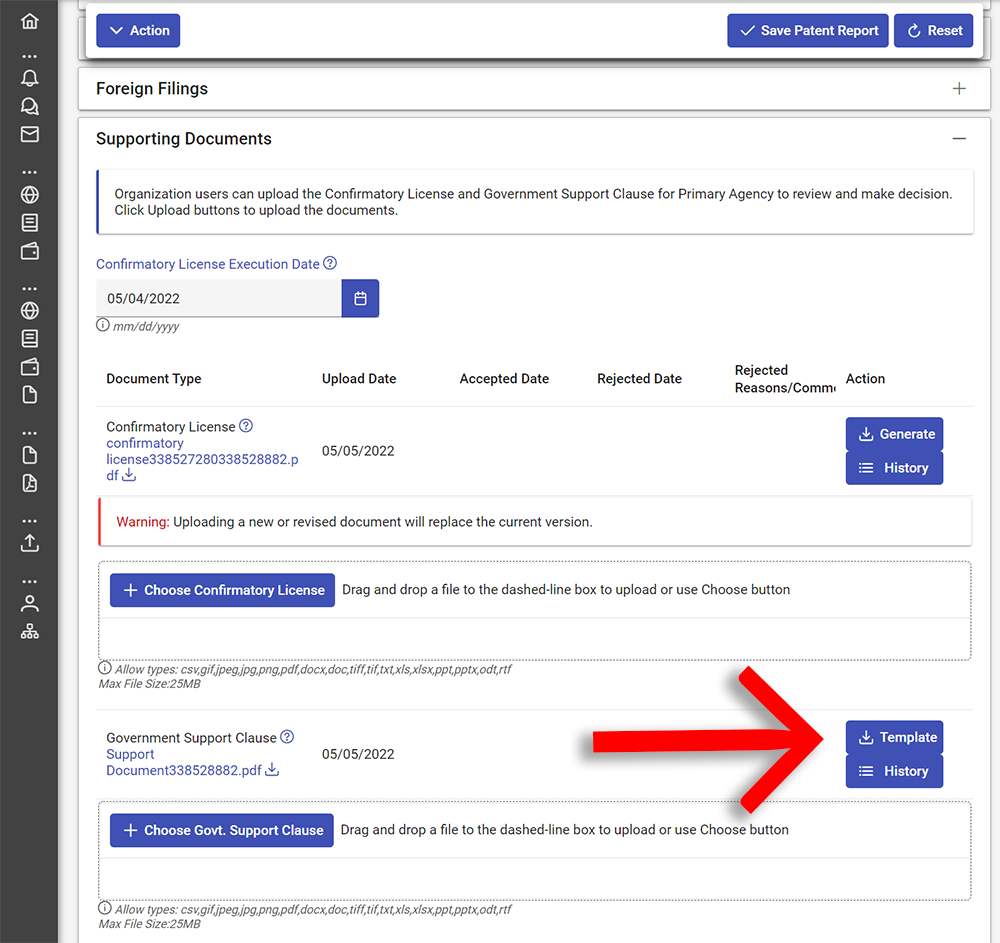This screenshot has width=1000, height=943.
Task: Click the home icon in the sidebar
Action: pos(30,21)
